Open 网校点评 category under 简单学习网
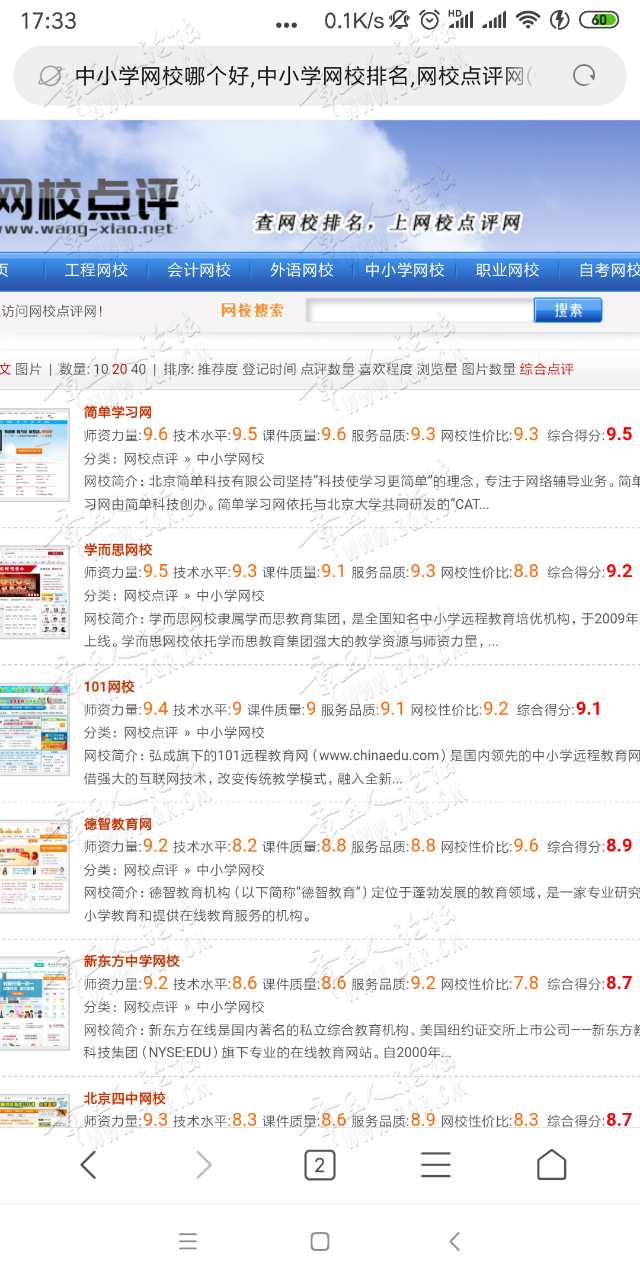640x1280 pixels. (x=151, y=458)
